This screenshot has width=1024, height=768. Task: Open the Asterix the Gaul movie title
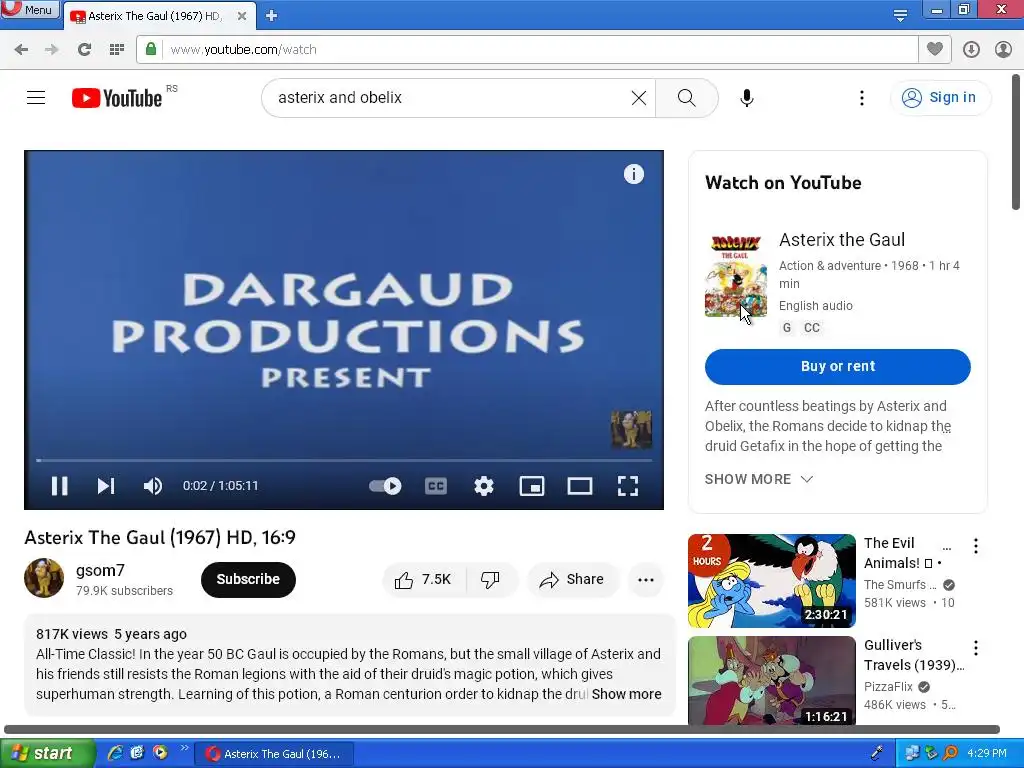[x=842, y=240]
